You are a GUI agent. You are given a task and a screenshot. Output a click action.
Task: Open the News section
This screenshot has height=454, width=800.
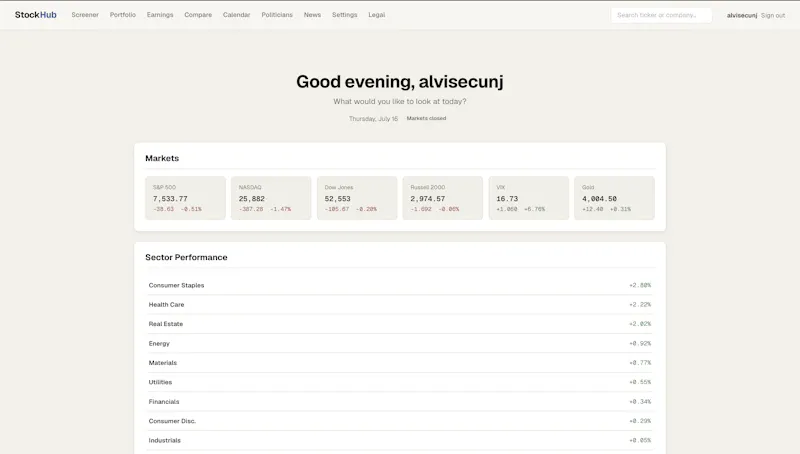click(312, 15)
